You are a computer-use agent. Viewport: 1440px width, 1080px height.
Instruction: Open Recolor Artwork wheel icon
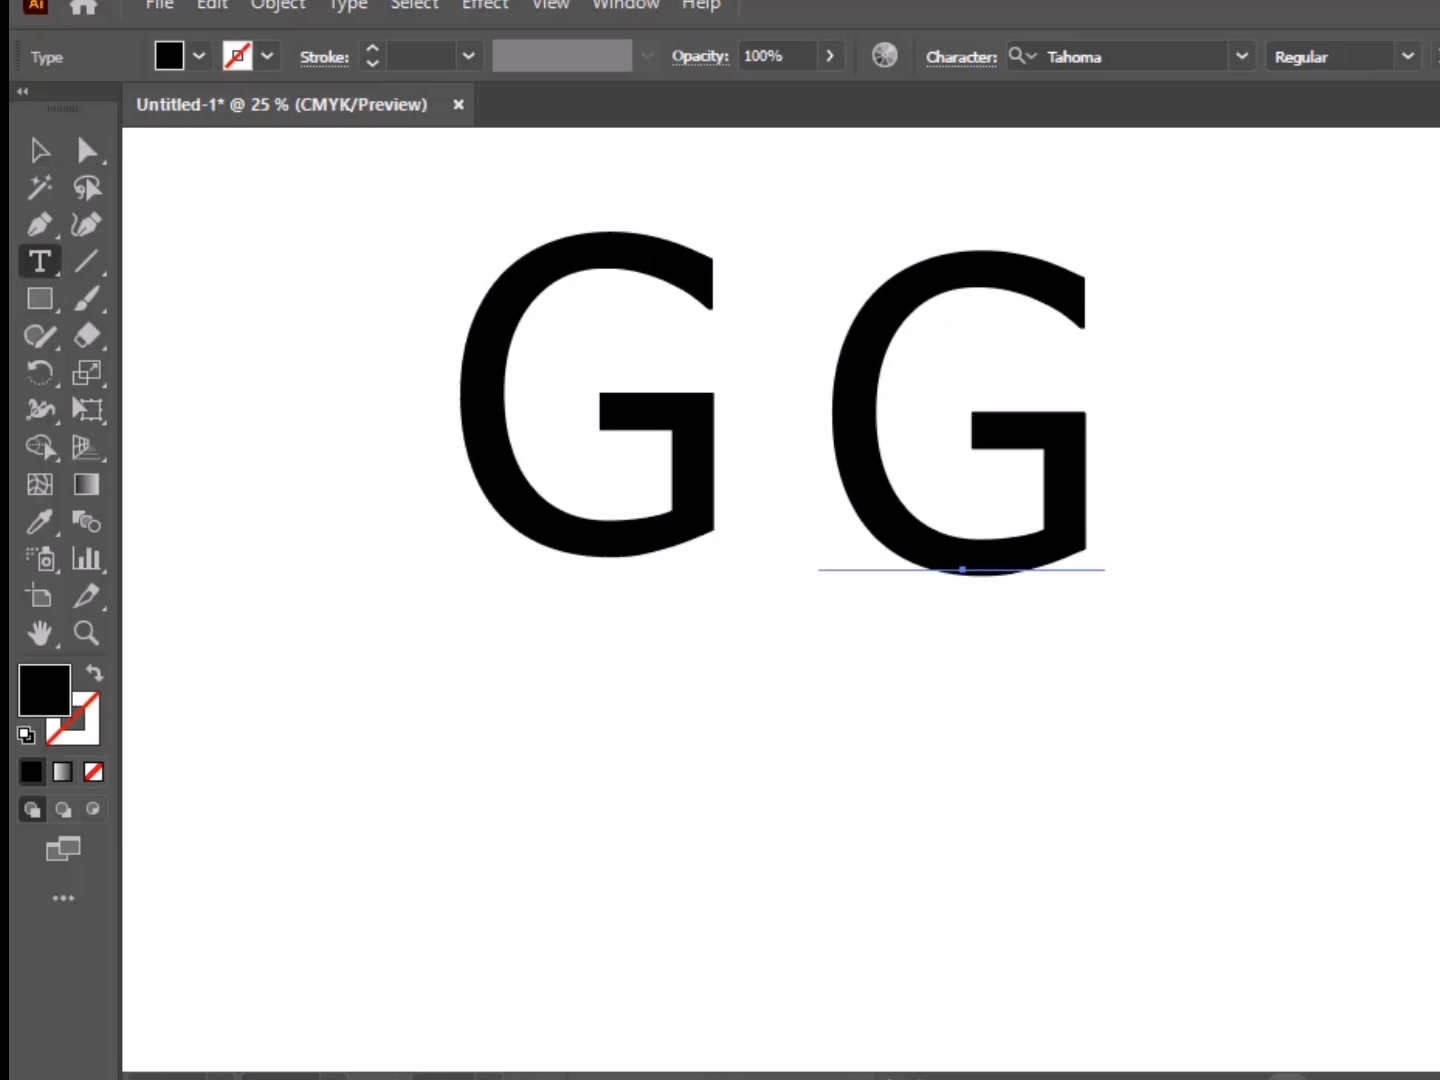[x=885, y=56]
